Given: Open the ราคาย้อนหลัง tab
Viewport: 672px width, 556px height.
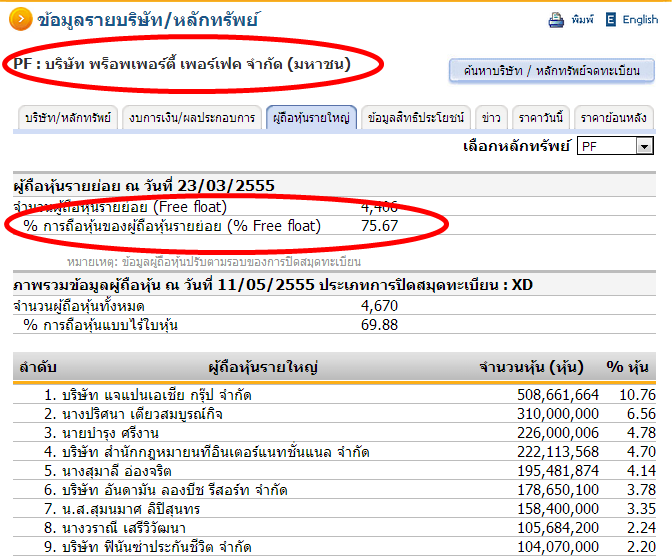Looking at the screenshot, I should (x=614, y=117).
